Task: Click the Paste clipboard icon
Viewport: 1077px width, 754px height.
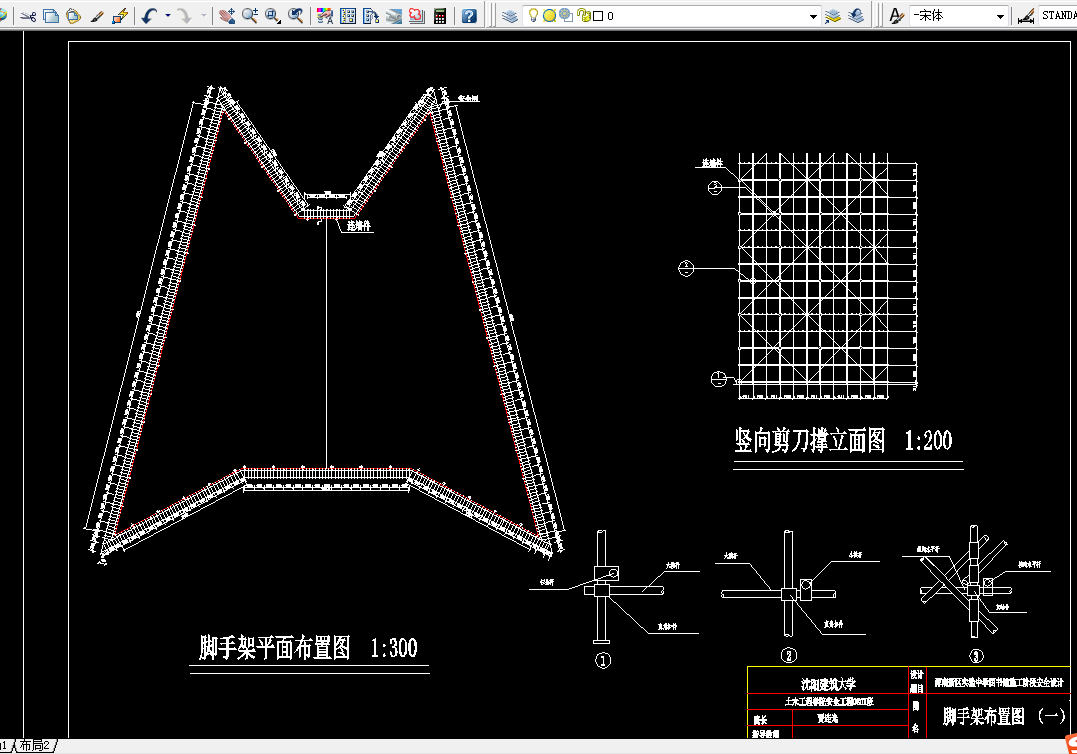Action: click(73, 16)
